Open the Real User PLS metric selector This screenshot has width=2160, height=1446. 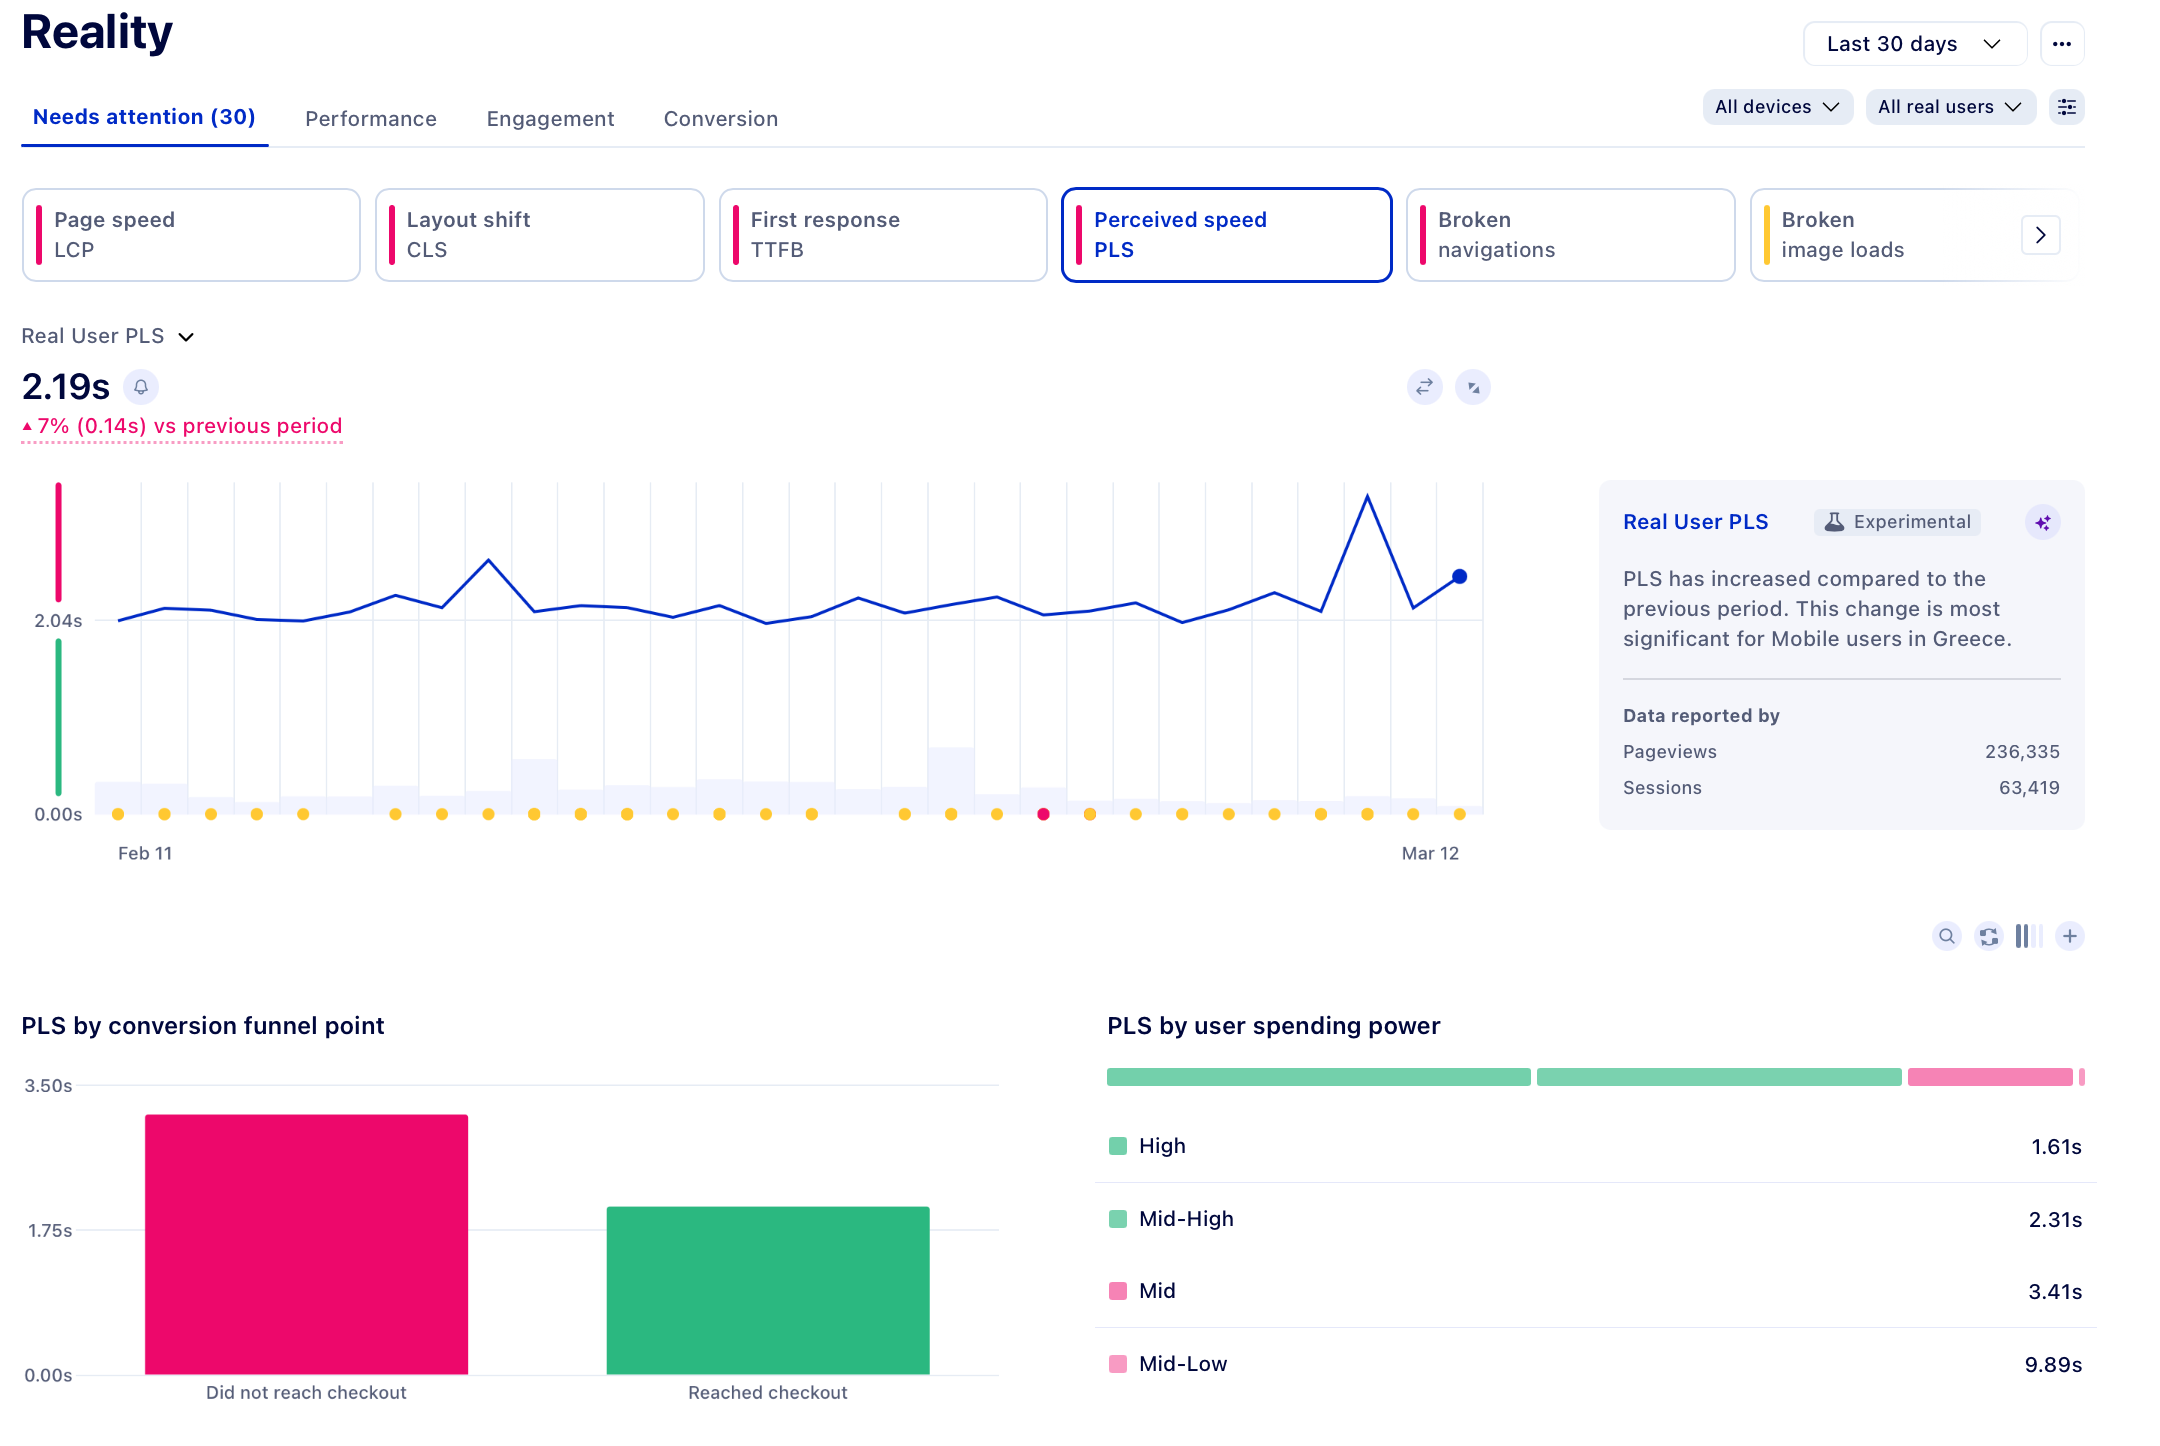coord(108,337)
